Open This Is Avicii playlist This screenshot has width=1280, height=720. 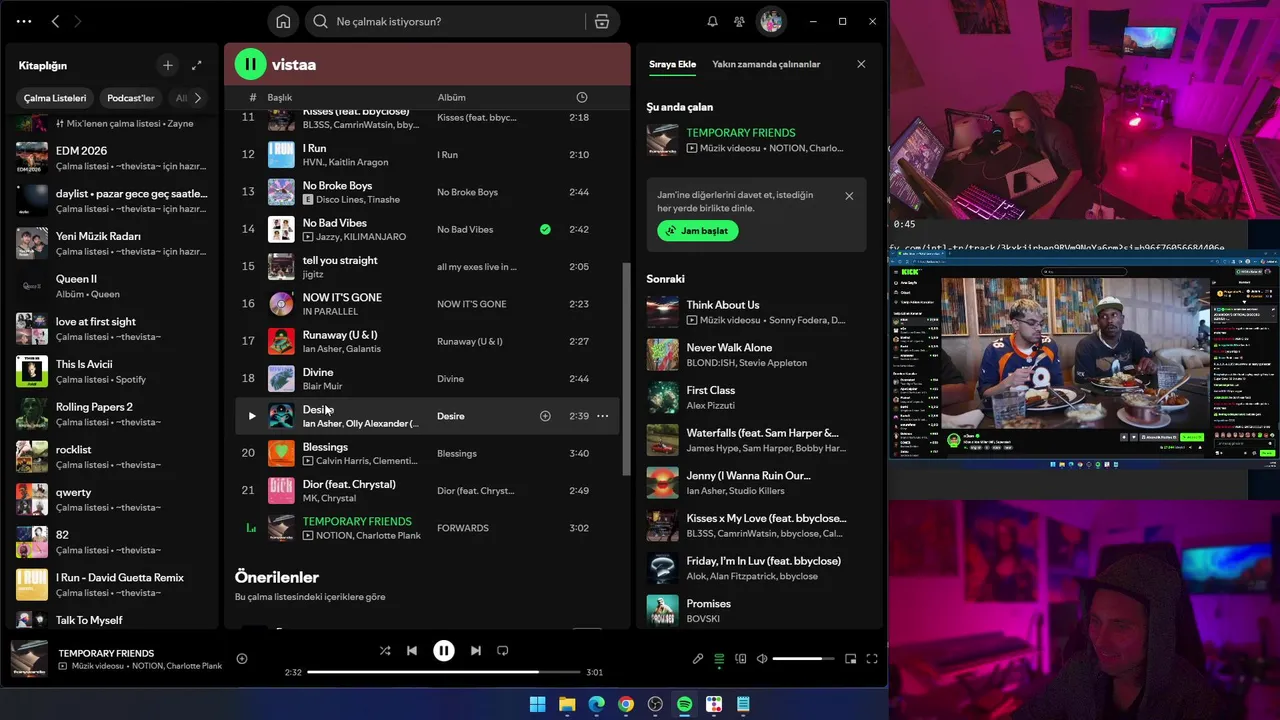[112, 371]
